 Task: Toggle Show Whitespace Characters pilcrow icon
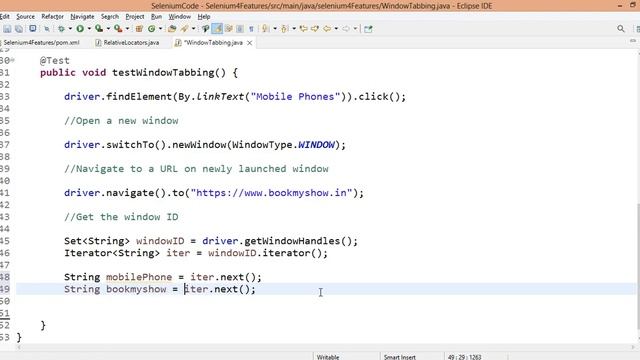point(251,29)
